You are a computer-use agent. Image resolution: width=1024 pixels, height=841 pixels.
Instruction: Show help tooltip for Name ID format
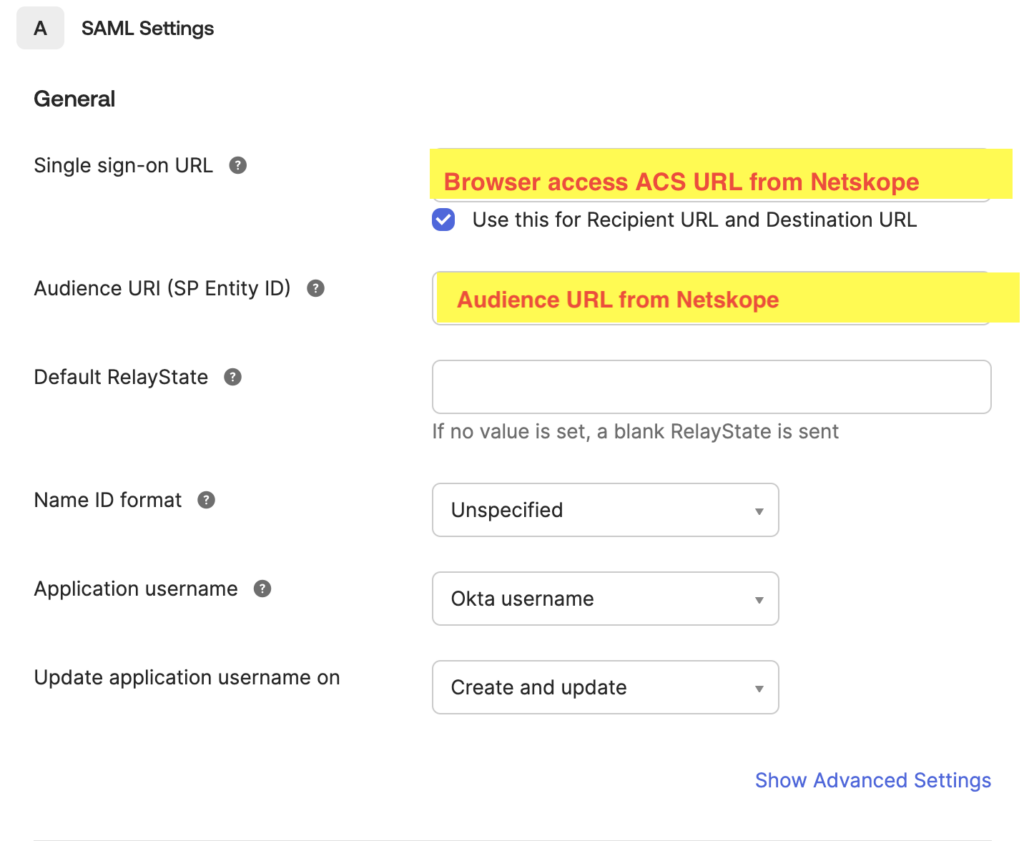(x=206, y=500)
